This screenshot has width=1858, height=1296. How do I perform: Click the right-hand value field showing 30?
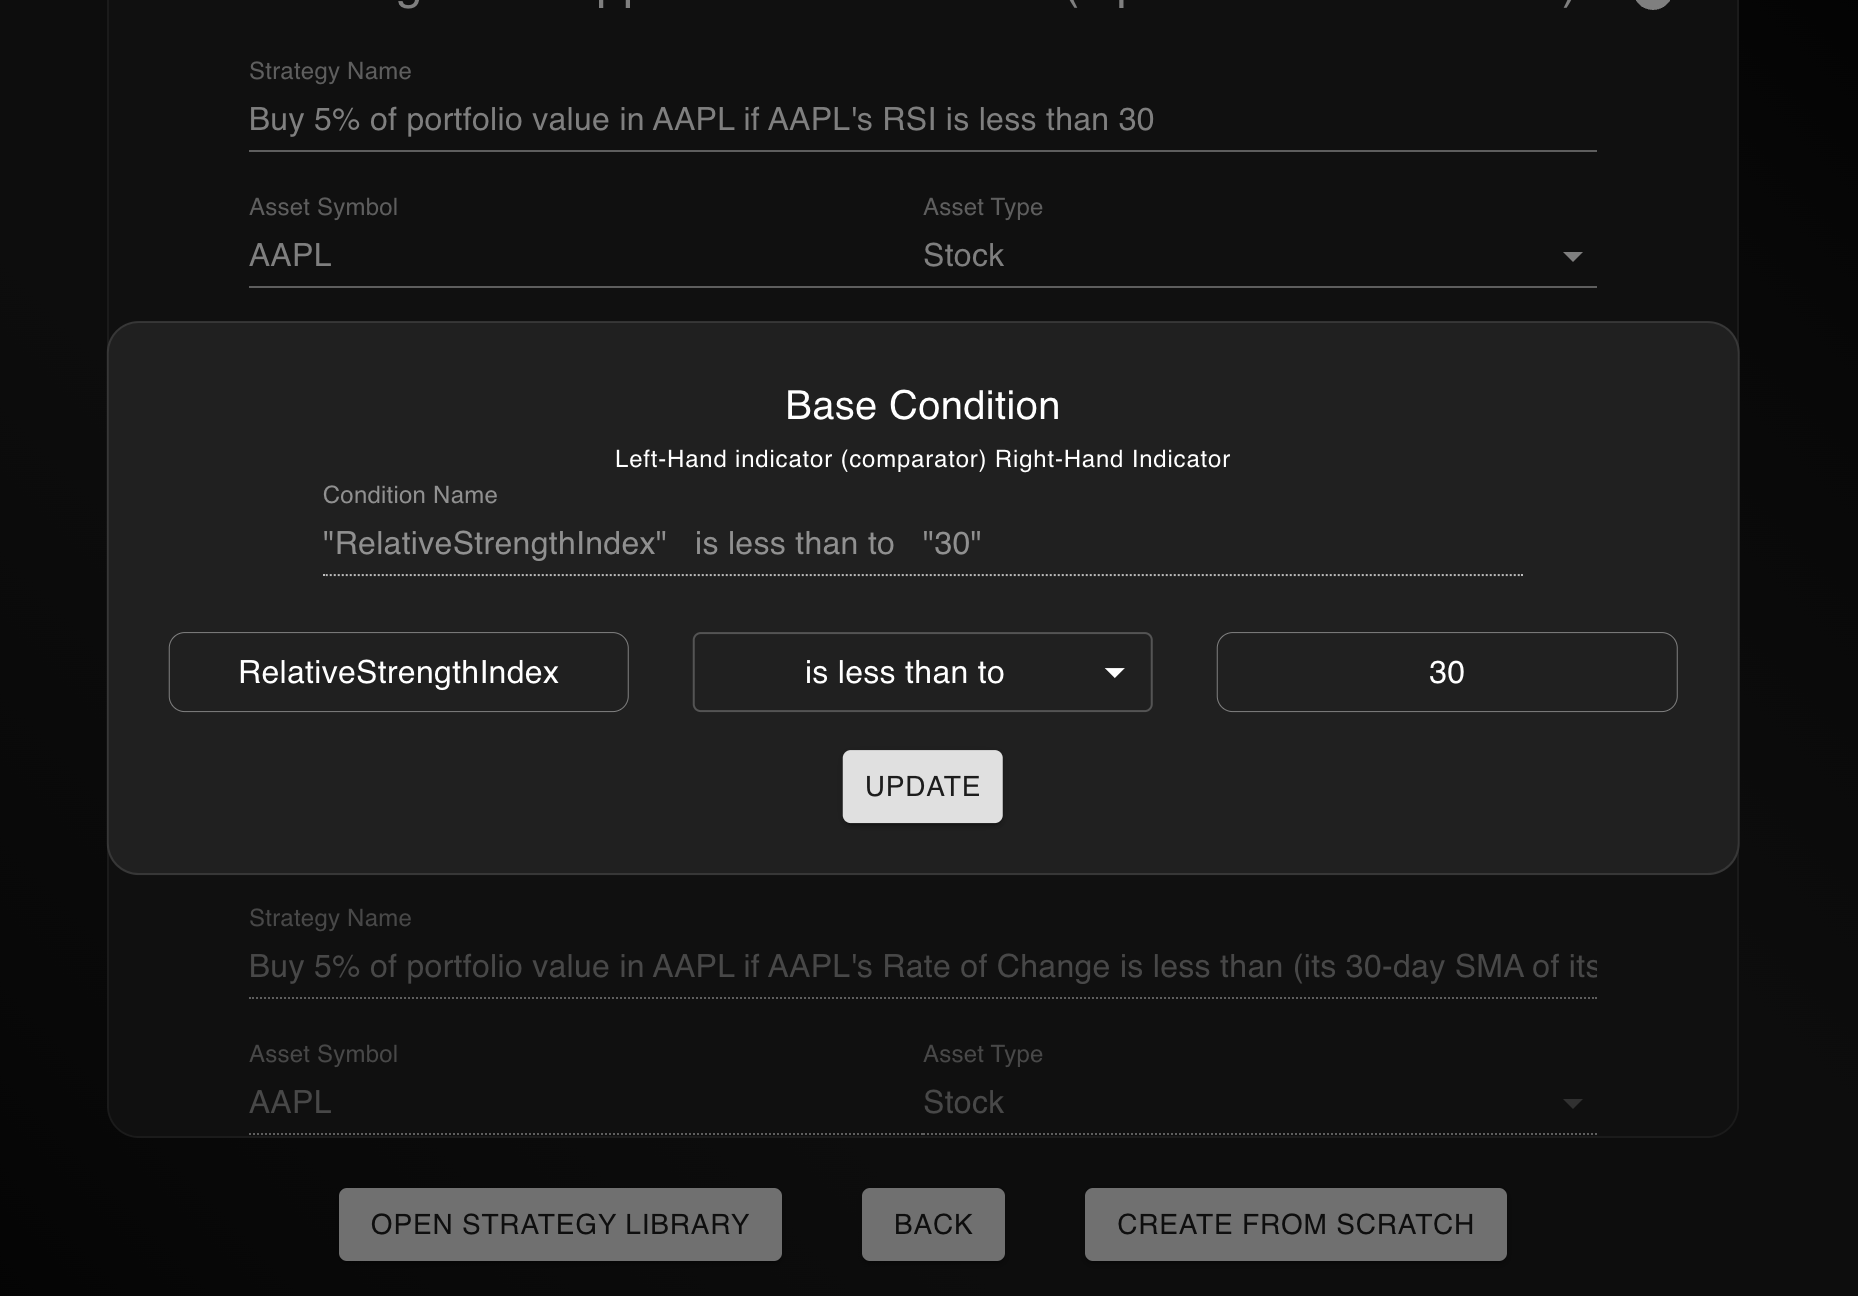click(1446, 672)
